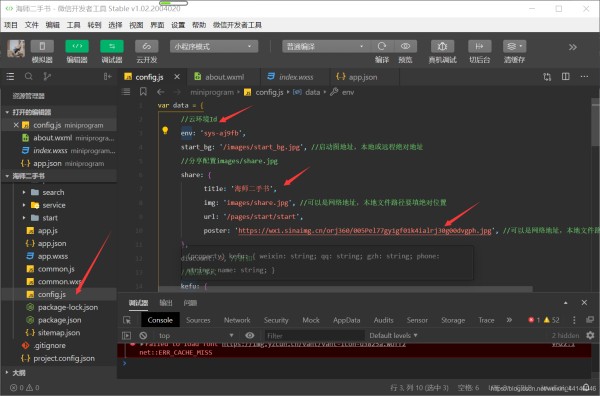The width and height of the screenshot is (600, 396).
Task: Open the 设置 menu
Action: 178,25
